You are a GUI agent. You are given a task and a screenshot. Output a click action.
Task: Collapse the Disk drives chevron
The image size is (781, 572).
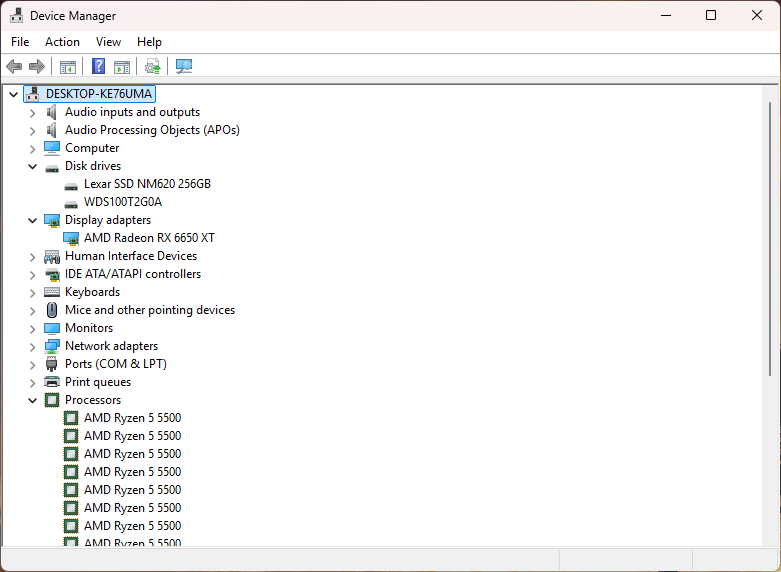(x=32, y=166)
